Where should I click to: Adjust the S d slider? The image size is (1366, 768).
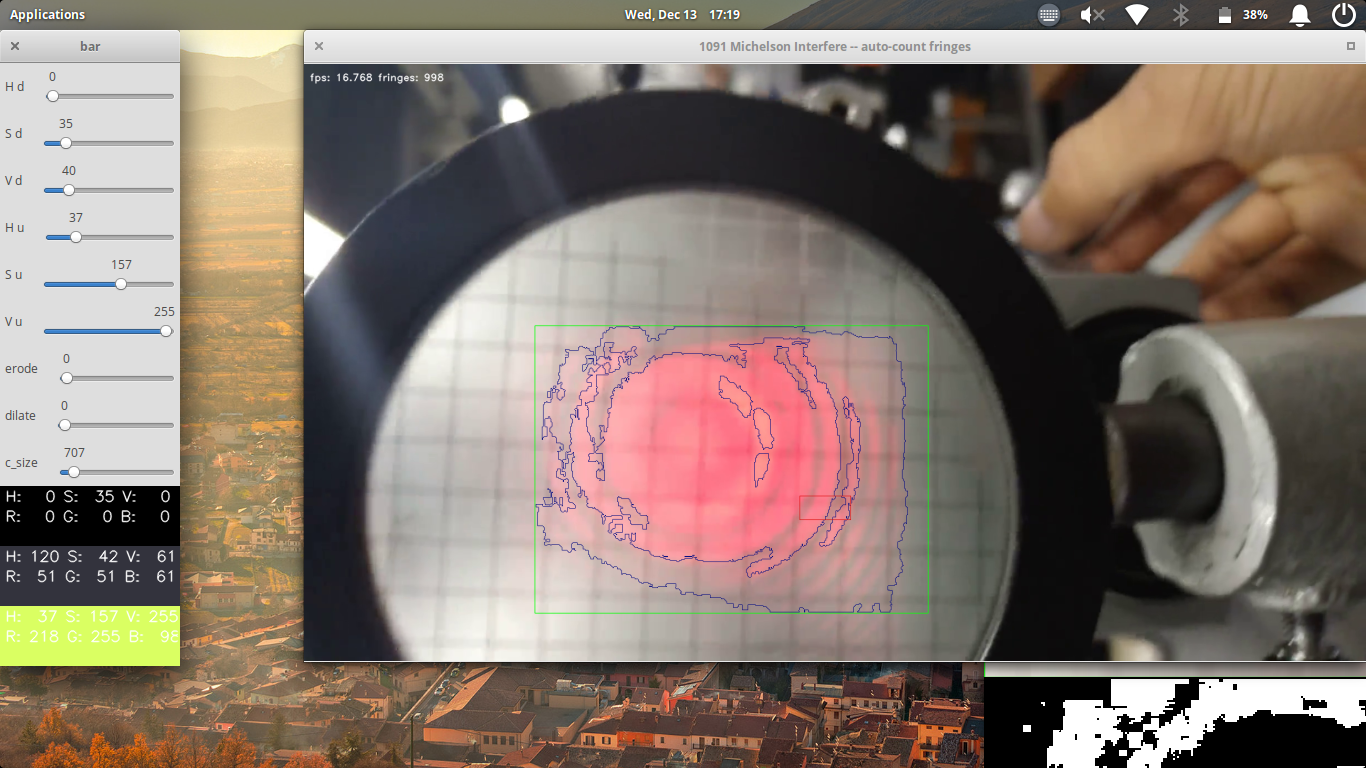tap(109, 143)
